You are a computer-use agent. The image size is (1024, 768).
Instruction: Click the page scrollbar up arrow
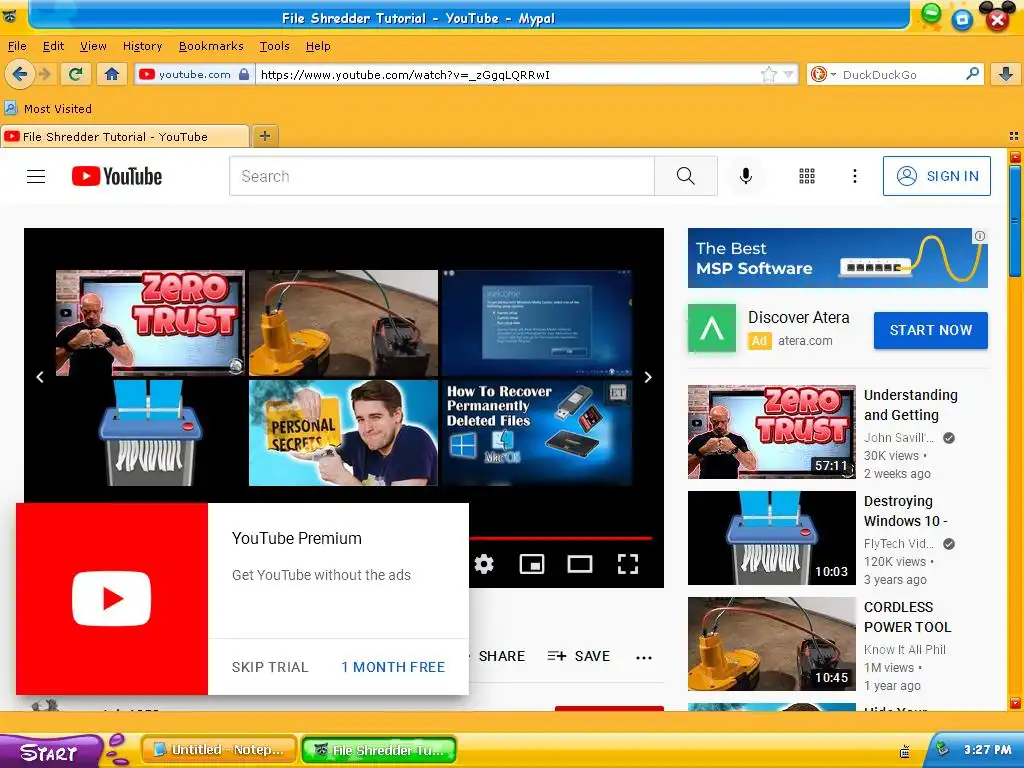click(1016, 157)
